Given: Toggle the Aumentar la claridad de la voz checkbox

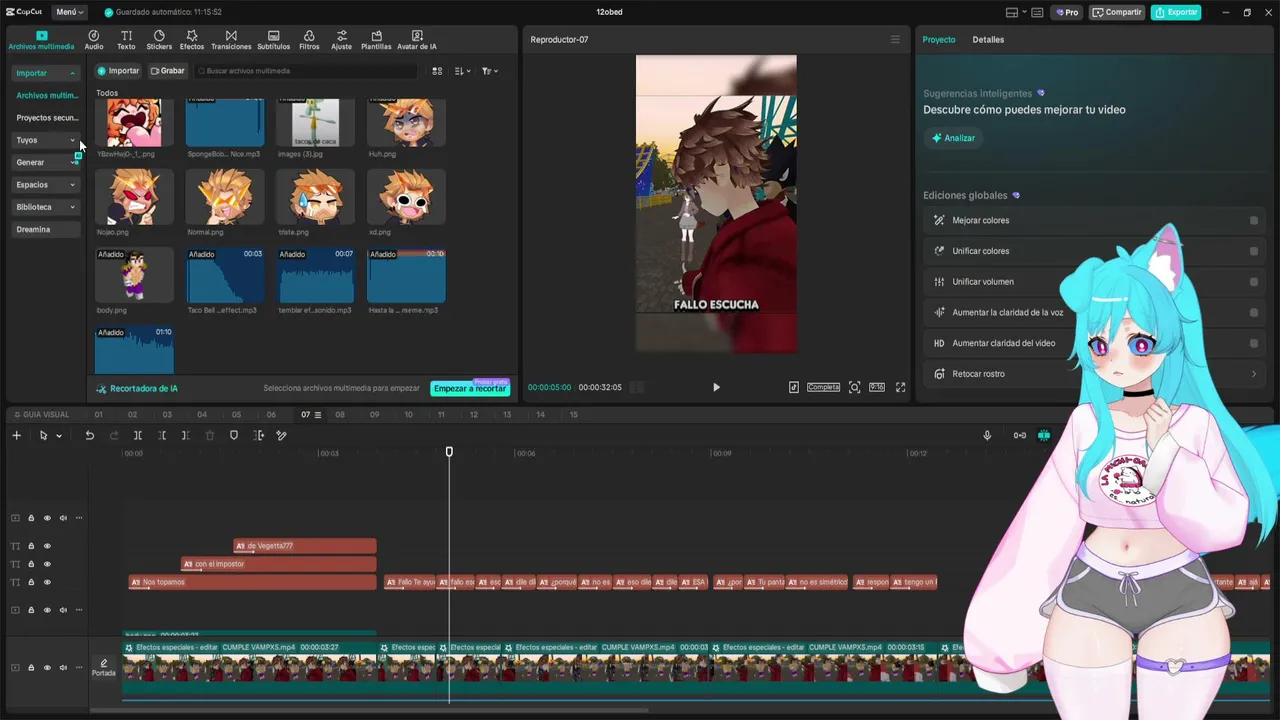Looking at the screenshot, I should tap(1254, 312).
